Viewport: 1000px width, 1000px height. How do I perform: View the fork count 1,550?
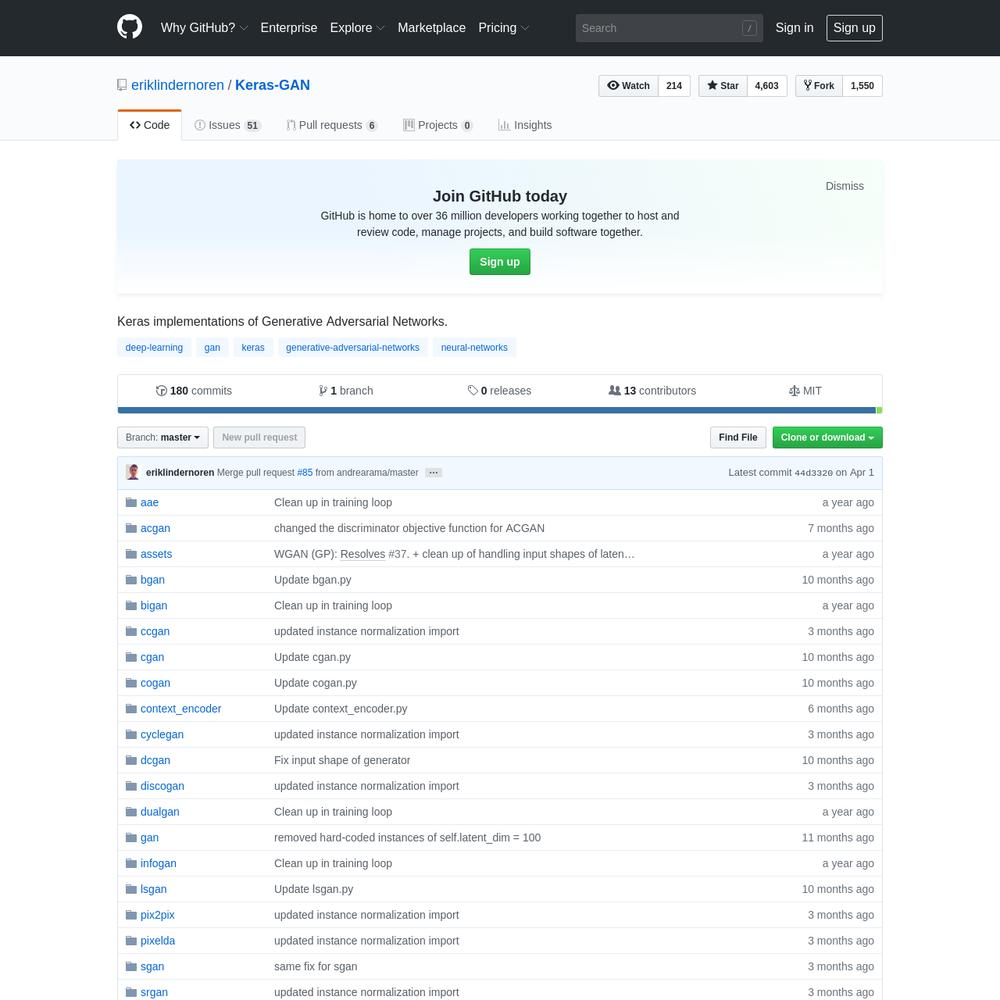pyautogui.click(x=862, y=85)
